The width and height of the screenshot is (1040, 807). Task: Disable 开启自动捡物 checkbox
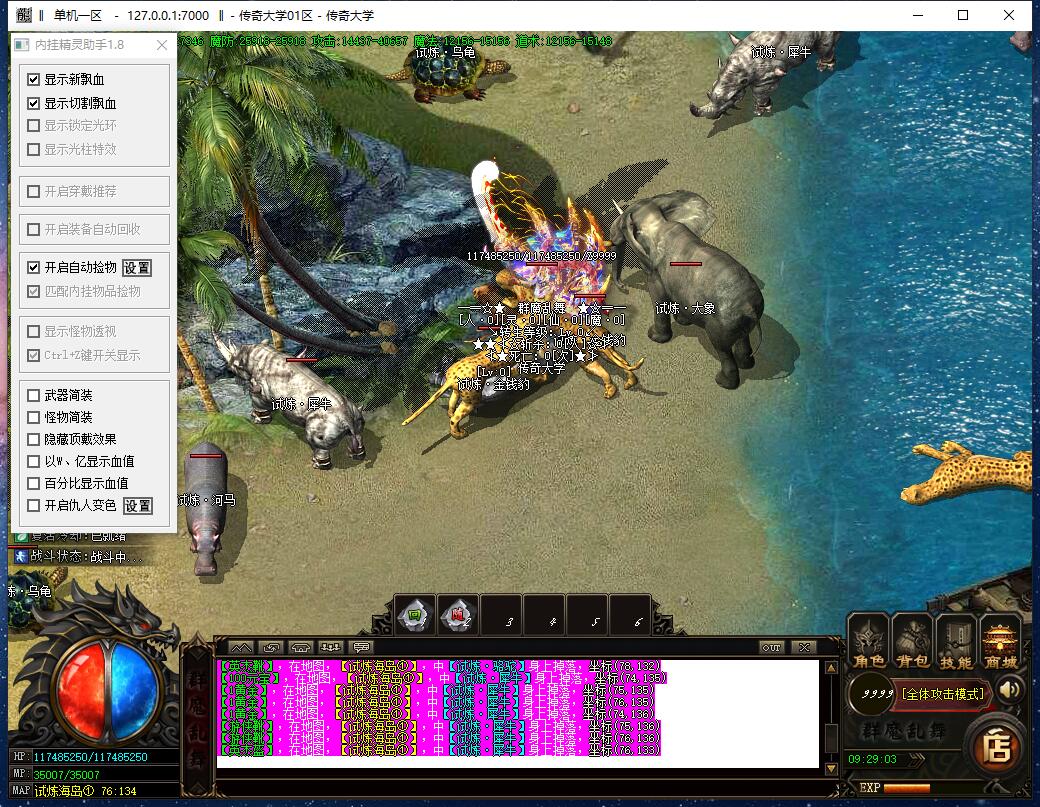point(33,267)
